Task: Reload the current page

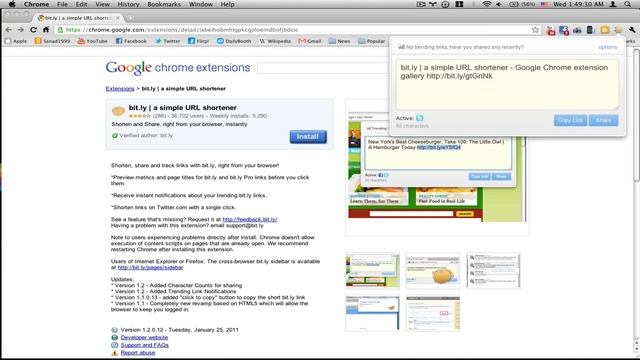Action: [33, 30]
